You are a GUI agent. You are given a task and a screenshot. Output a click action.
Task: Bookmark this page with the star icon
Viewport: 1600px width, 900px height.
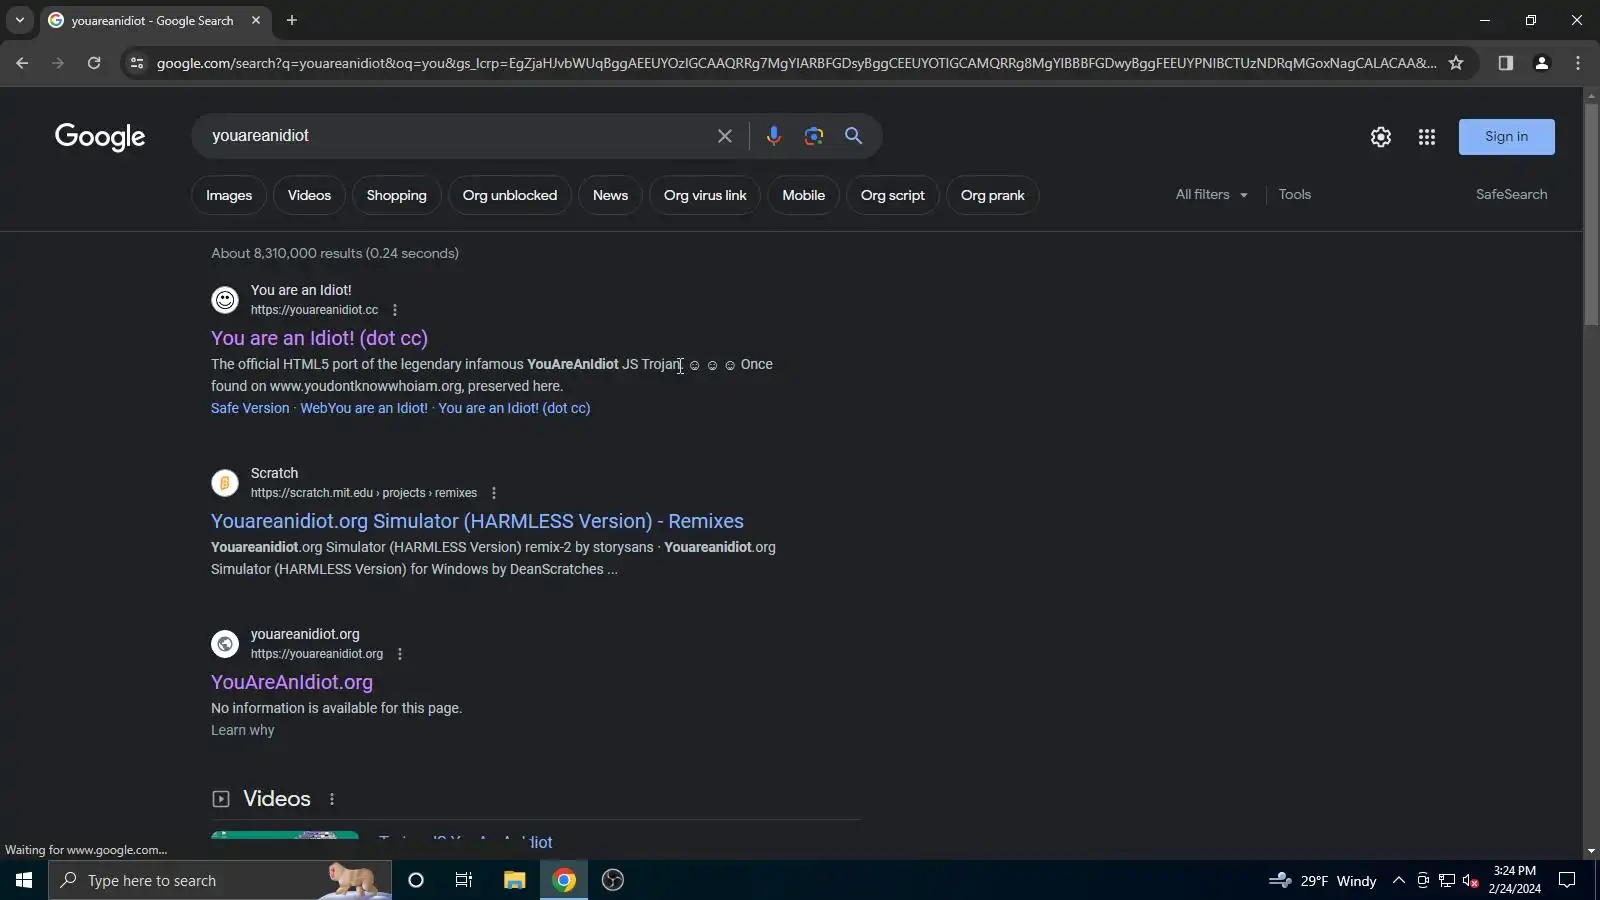click(1456, 63)
